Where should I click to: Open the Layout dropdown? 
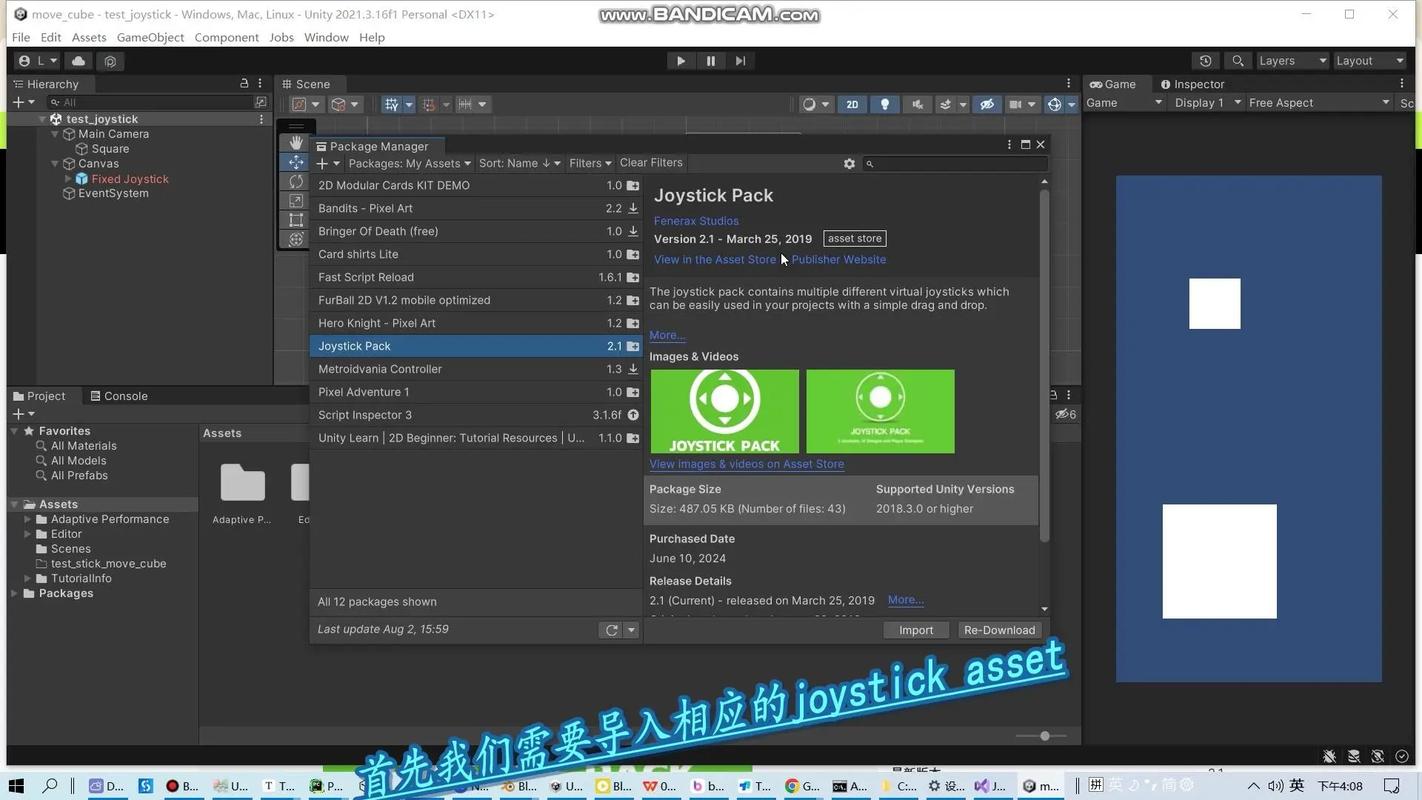click(x=1369, y=61)
